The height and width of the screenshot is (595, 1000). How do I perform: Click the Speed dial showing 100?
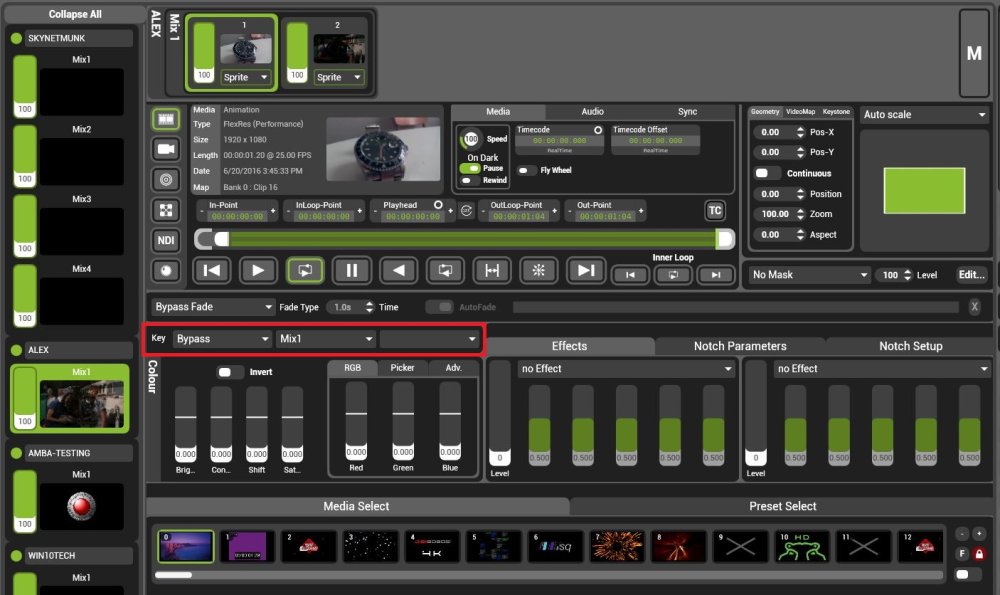tap(471, 138)
